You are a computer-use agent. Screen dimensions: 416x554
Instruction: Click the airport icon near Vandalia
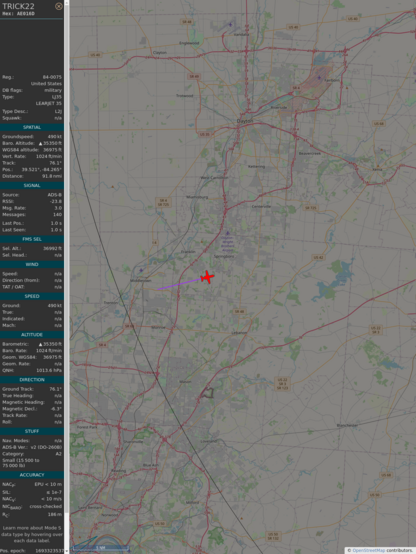230,25
